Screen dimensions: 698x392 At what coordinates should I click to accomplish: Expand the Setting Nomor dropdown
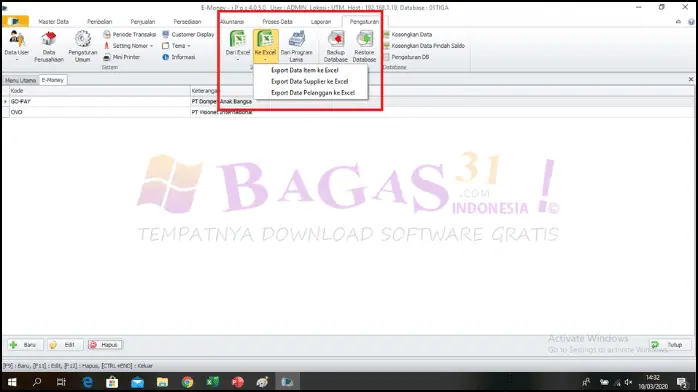coord(151,46)
